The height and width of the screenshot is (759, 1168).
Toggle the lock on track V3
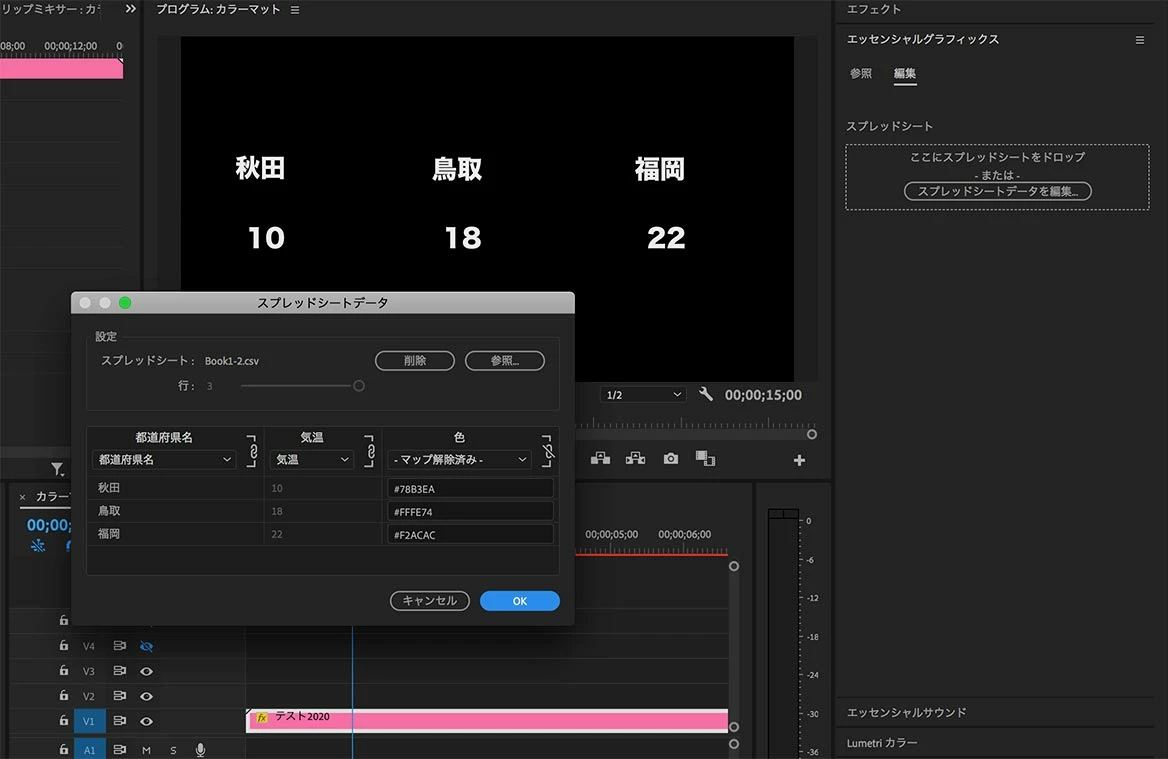tap(64, 670)
